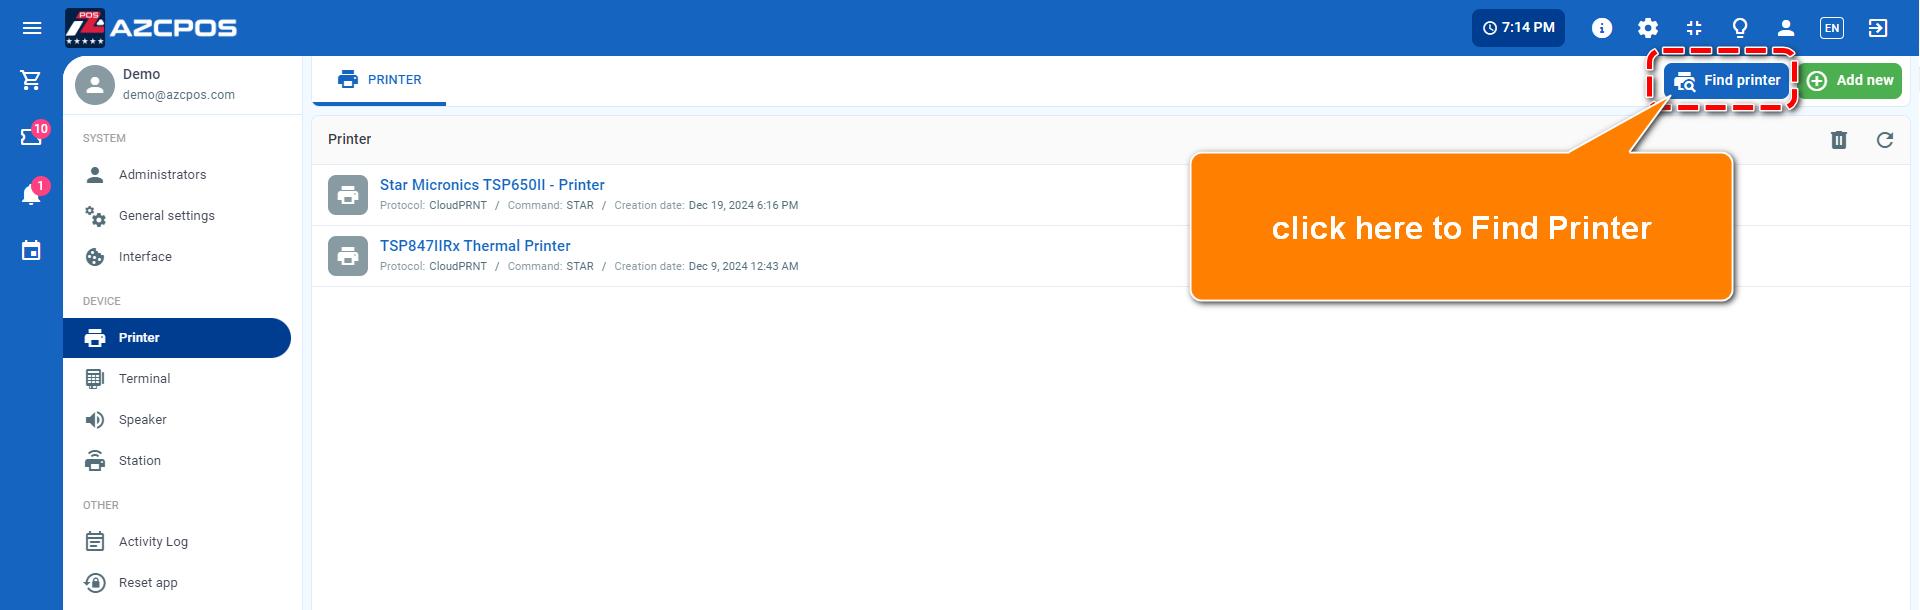Click the logout icon
Viewport: 1920px width, 610px height.
(x=1878, y=28)
